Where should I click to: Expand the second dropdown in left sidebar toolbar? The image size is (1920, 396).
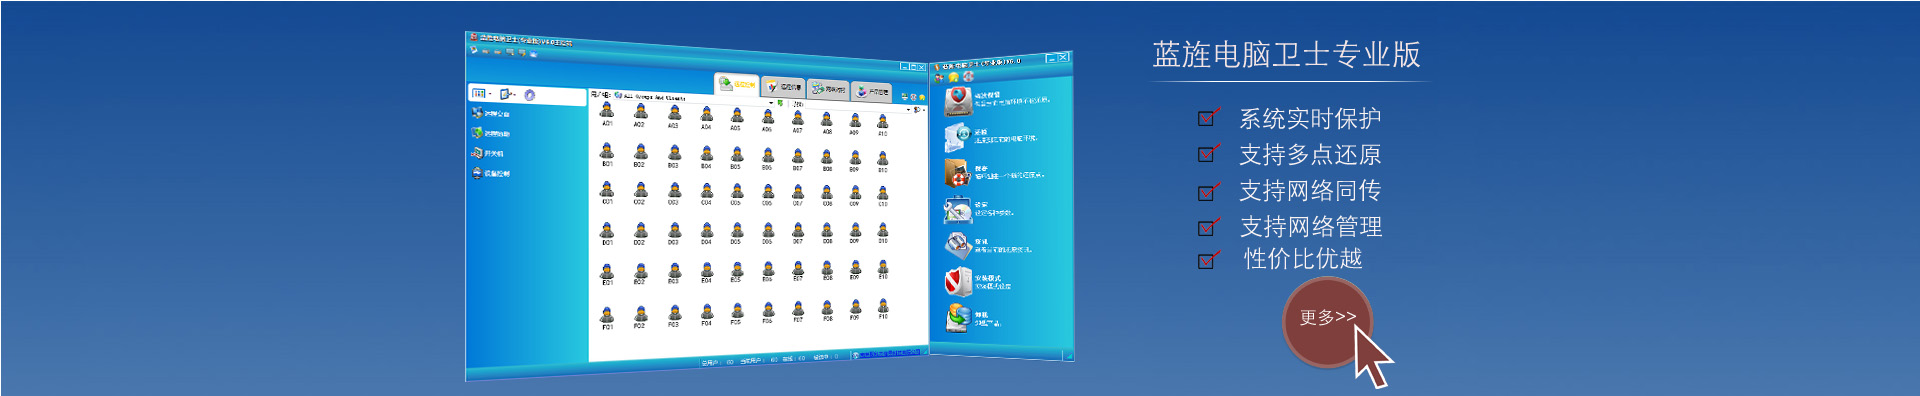coord(508,94)
